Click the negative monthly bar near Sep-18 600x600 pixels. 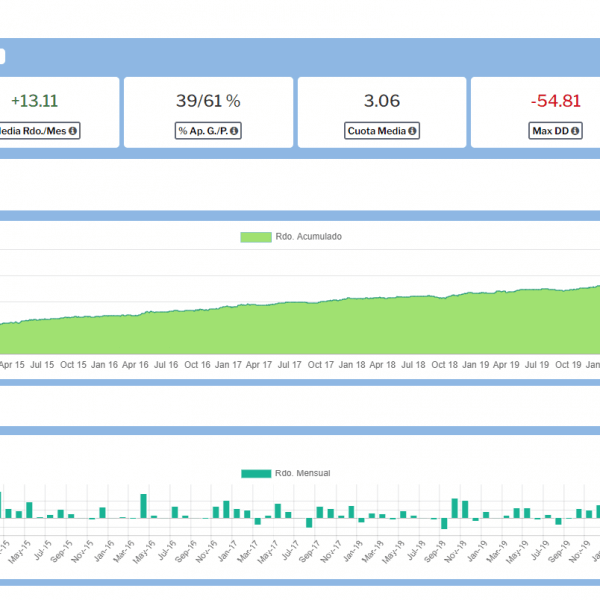pos(444,523)
